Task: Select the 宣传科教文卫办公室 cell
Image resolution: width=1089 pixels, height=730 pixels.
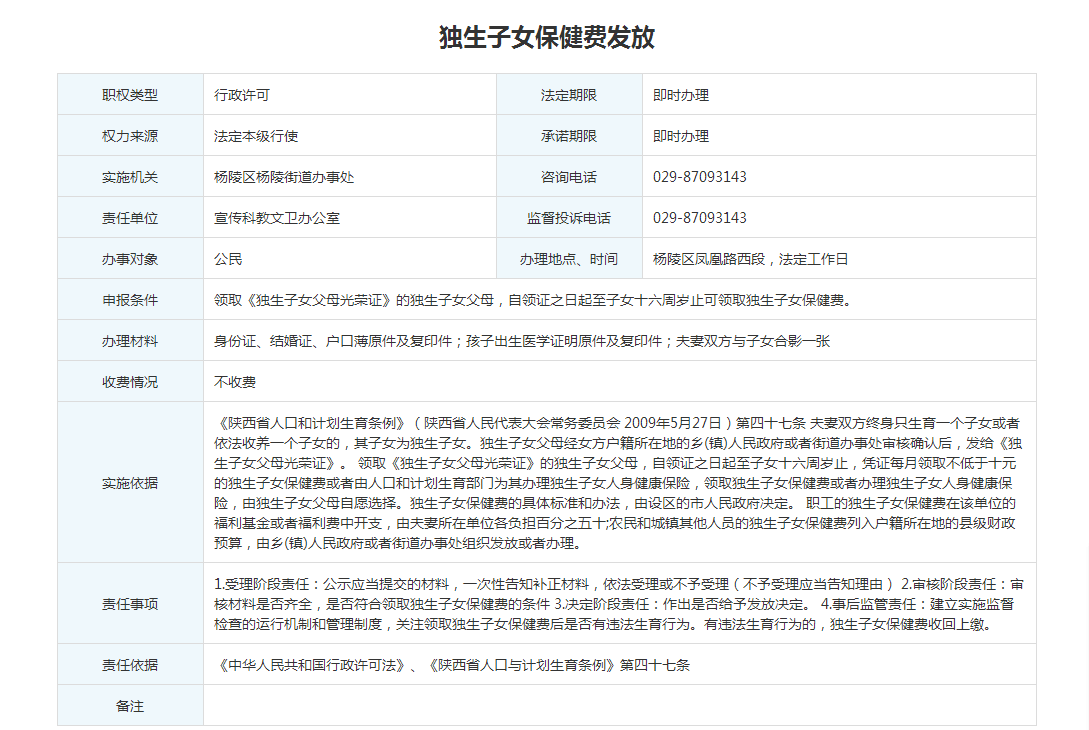Action: (277, 218)
